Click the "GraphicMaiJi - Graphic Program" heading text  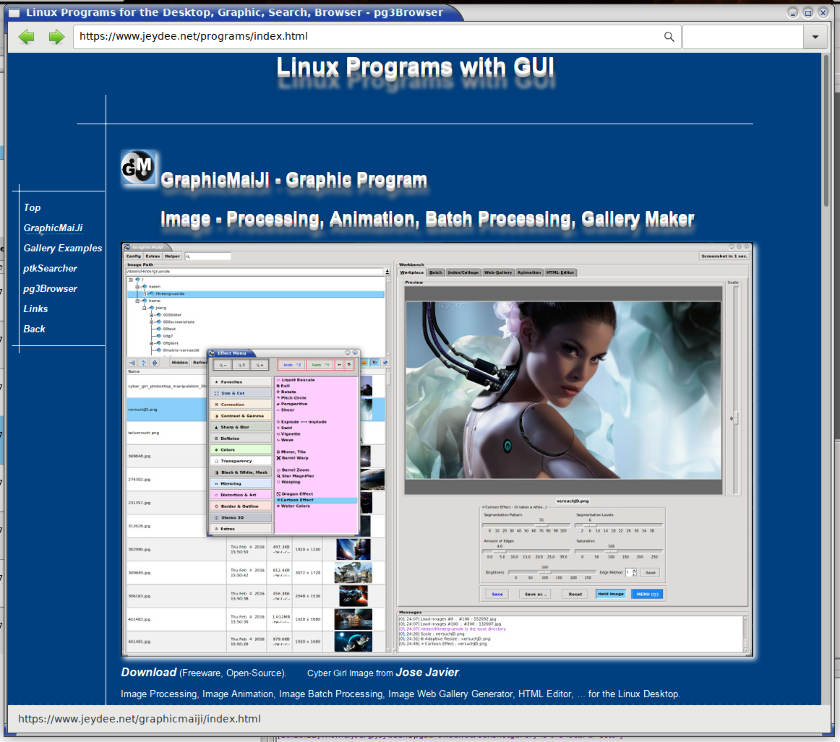294,180
